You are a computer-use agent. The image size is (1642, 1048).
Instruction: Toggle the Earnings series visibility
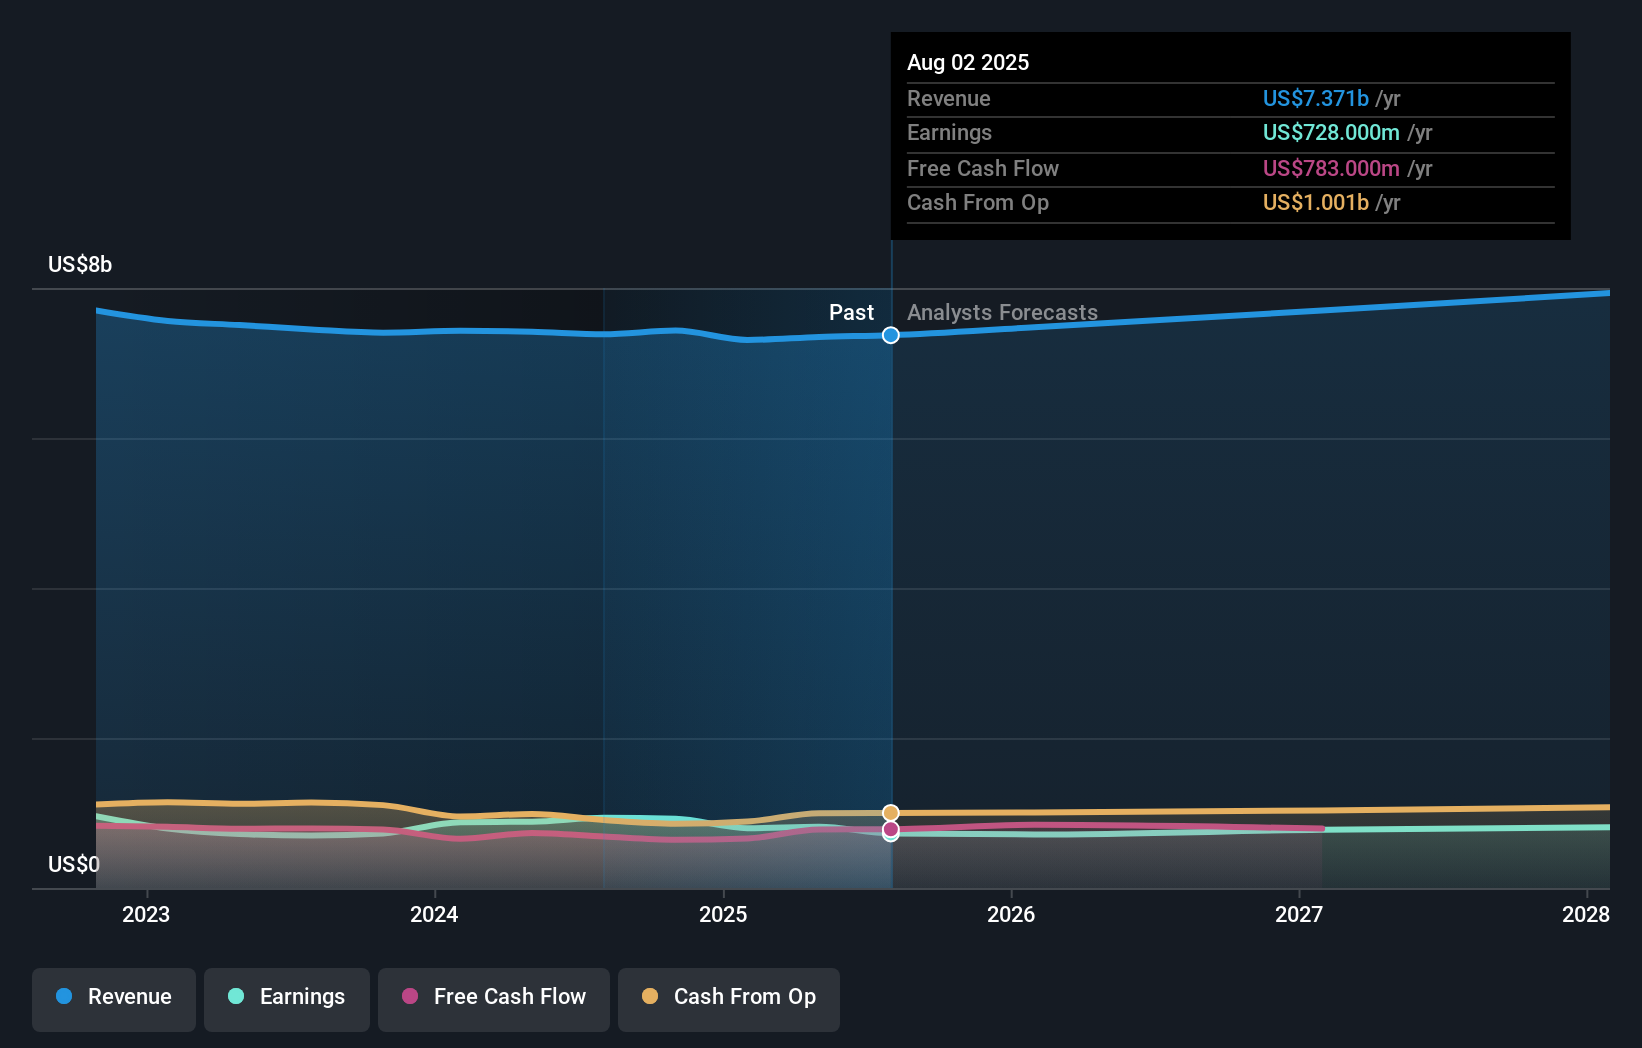pos(287,999)
